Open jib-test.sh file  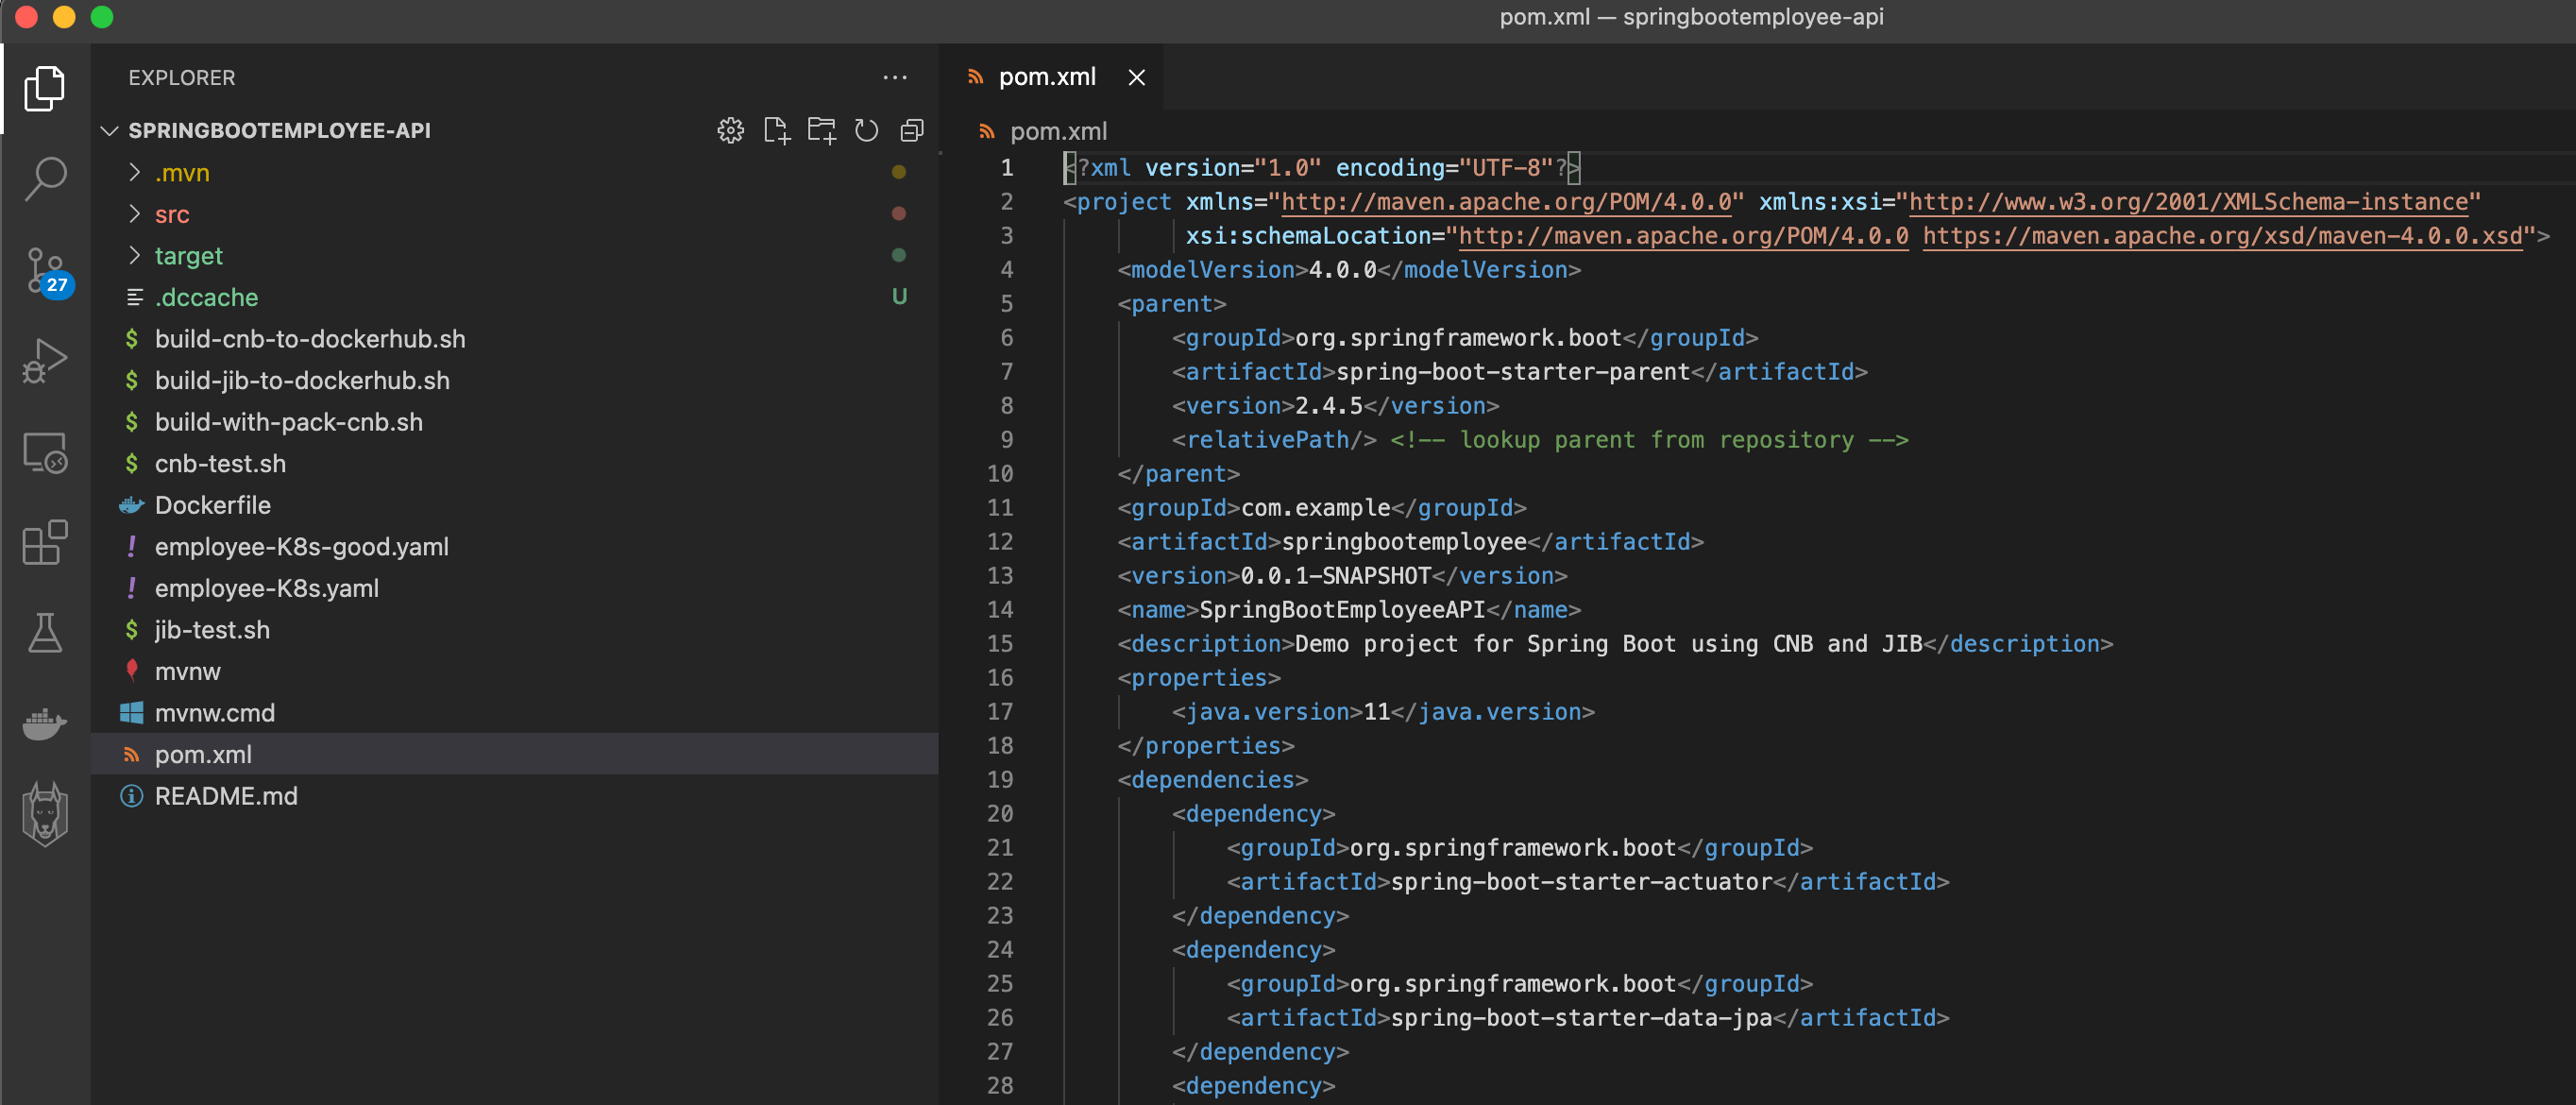[514, 629]
